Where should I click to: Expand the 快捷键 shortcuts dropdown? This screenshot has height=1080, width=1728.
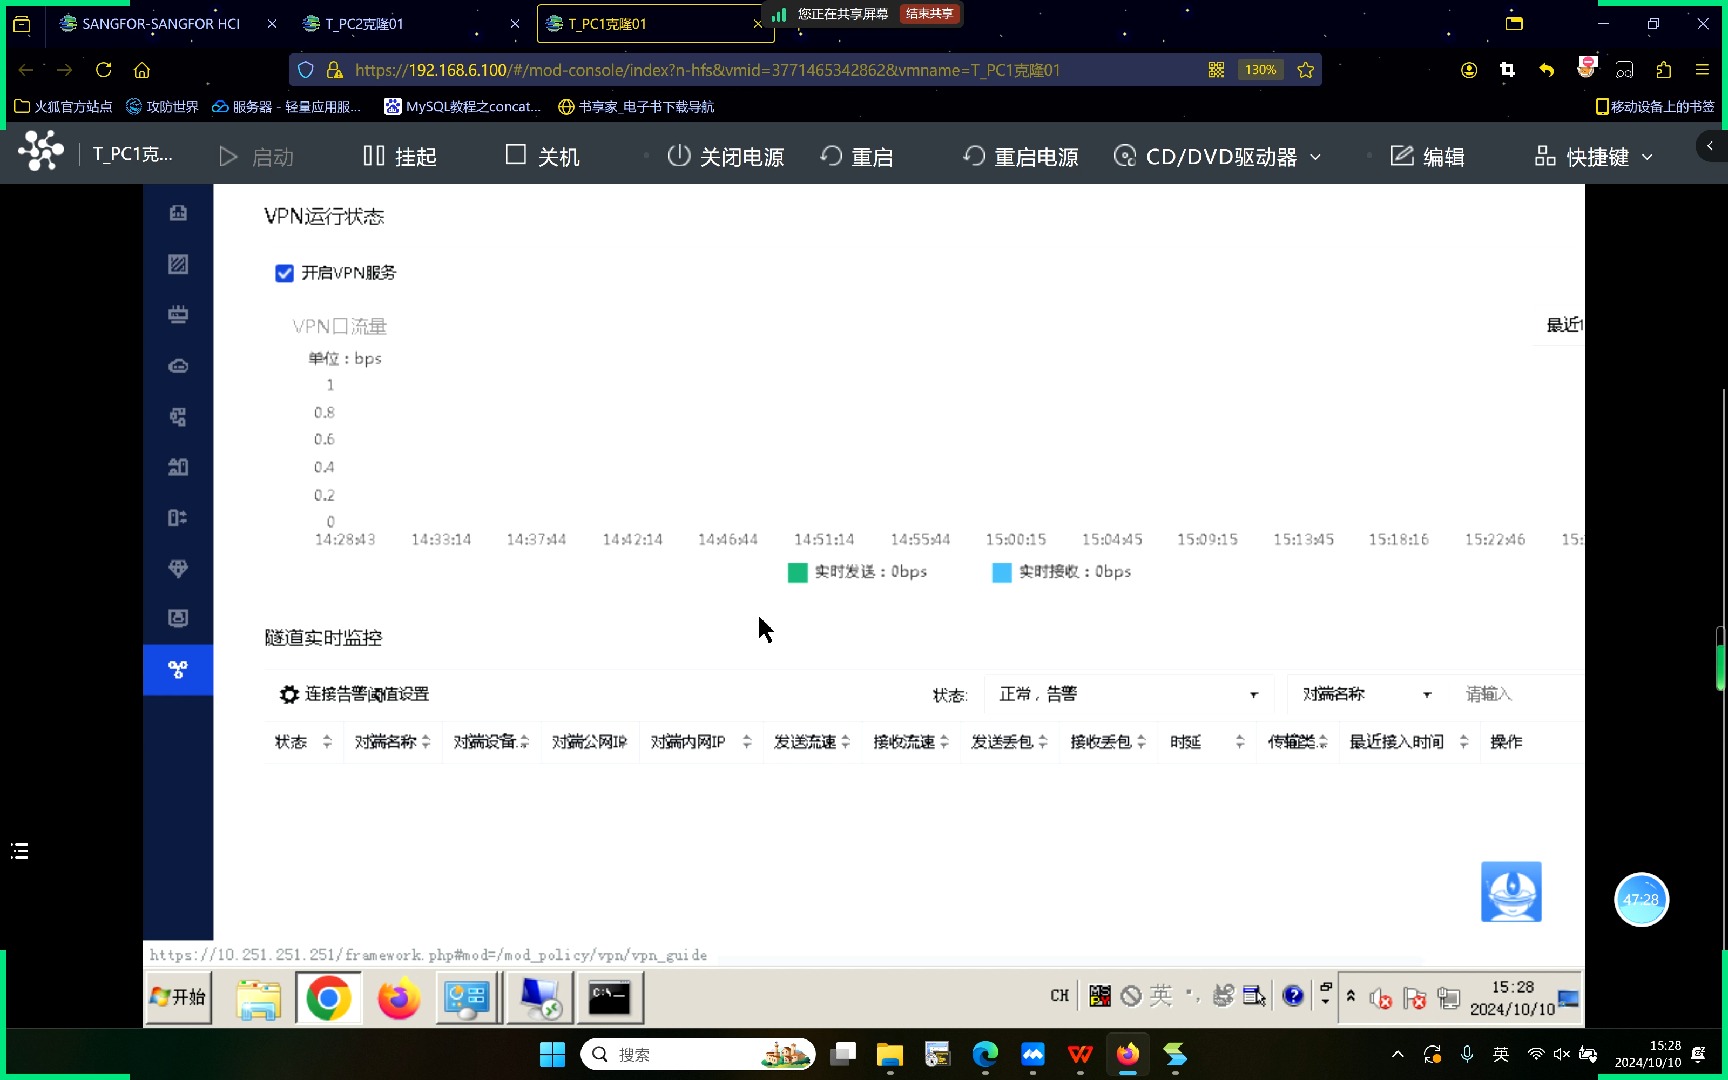point(1594,157)
